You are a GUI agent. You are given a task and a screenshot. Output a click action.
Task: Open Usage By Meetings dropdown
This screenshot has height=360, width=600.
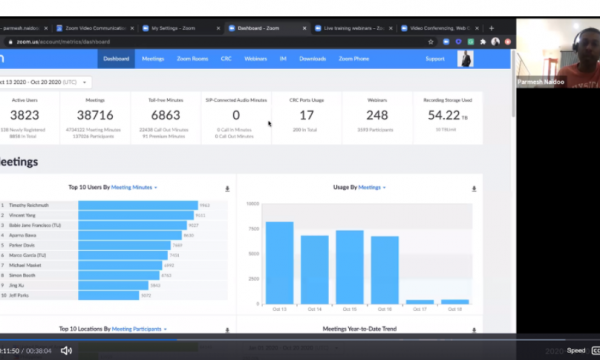(372, 187)
